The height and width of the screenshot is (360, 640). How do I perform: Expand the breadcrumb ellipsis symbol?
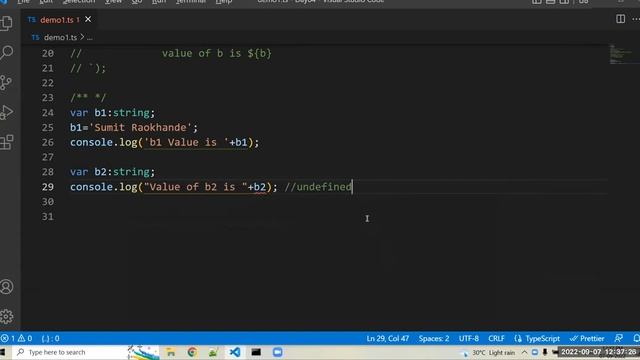(90, 38)
